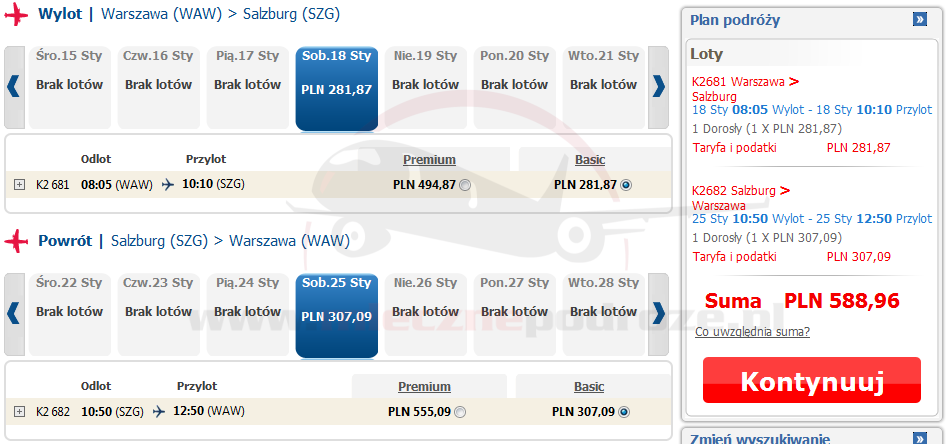Image resolution: width=947 pixels, height=444 pixels.
Task: Select Basic fare PLN 281,87 radio
Action: [626, 185]
